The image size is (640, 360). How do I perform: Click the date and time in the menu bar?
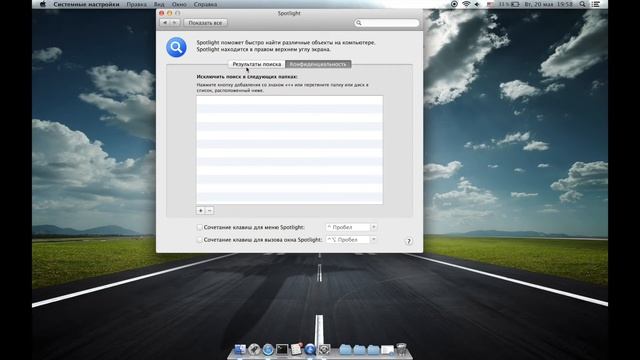coord(549,4)
